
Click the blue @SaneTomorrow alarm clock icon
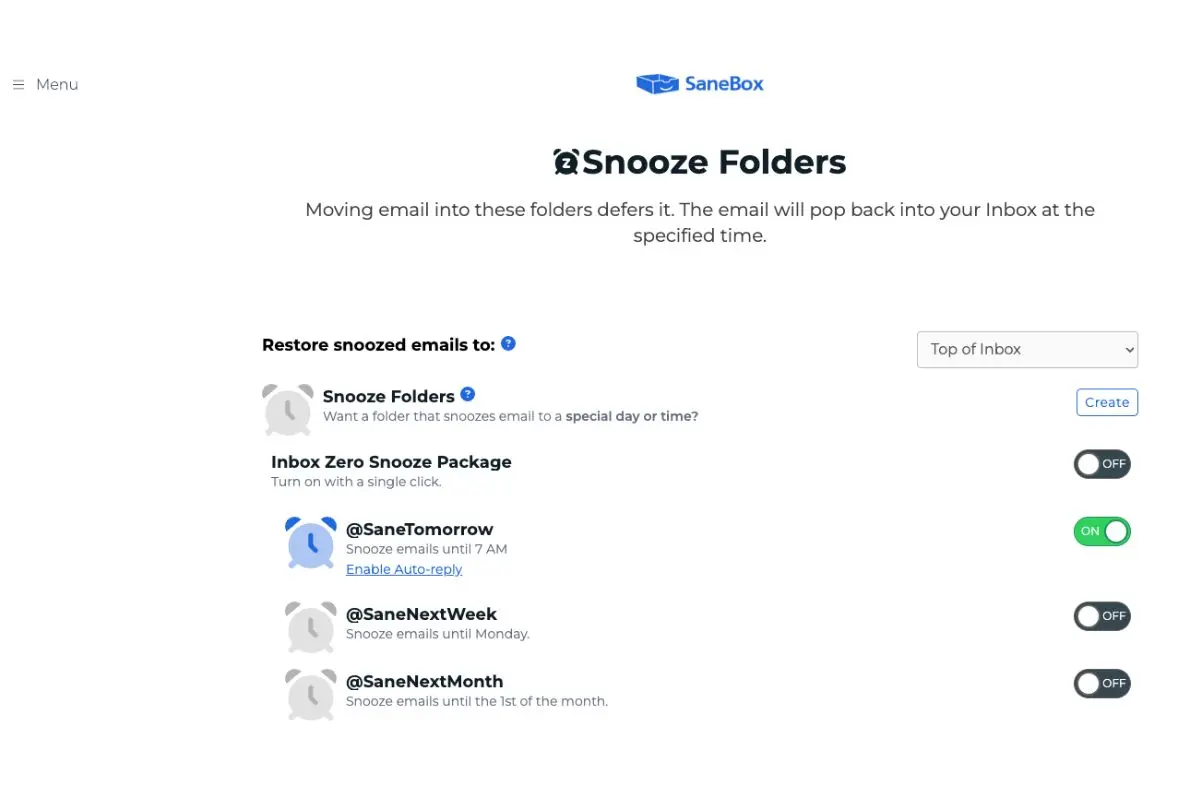(x=310, y=545)
